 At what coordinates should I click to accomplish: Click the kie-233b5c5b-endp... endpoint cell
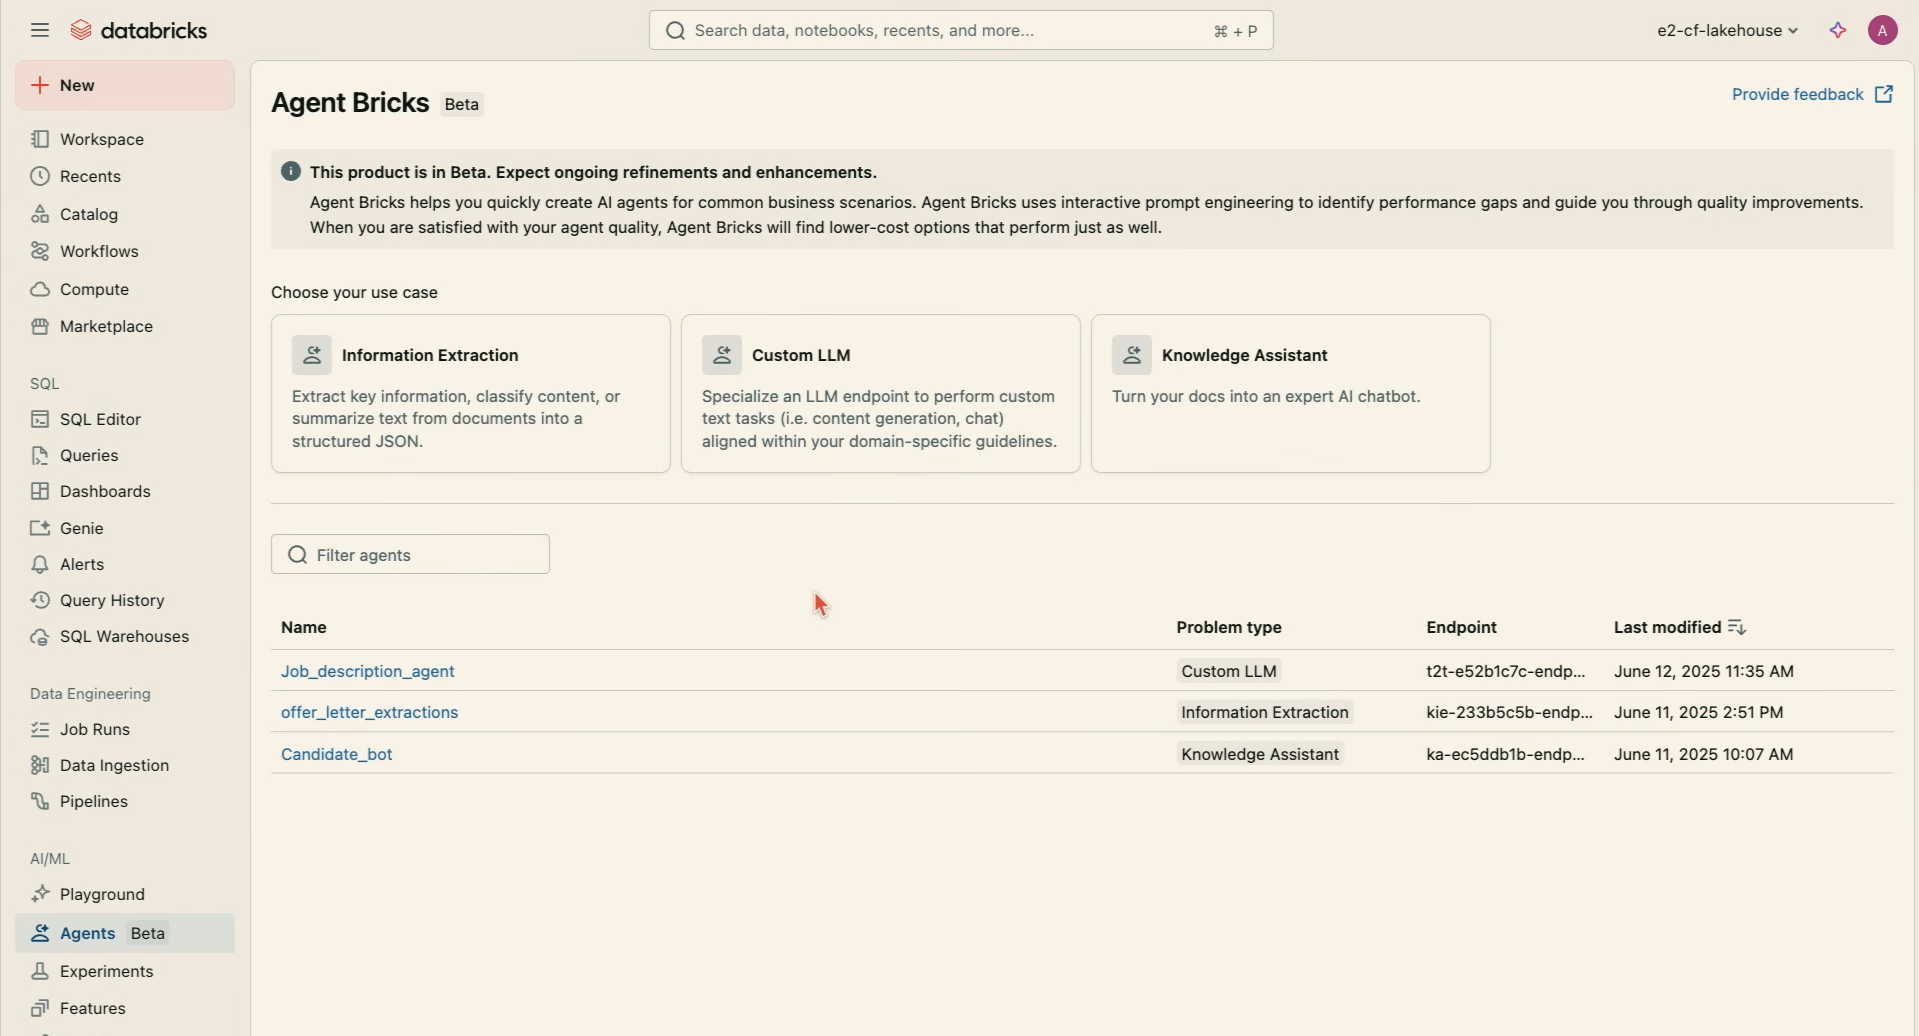pyautogui.click(x=1508, y=713)
